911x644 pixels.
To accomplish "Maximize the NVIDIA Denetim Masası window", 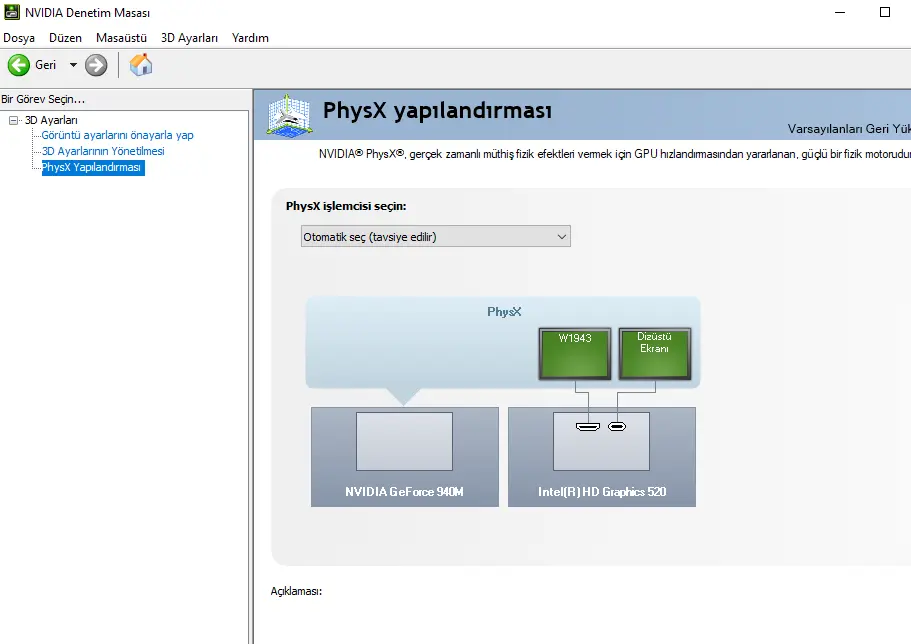I will click(x=885, y=12).
